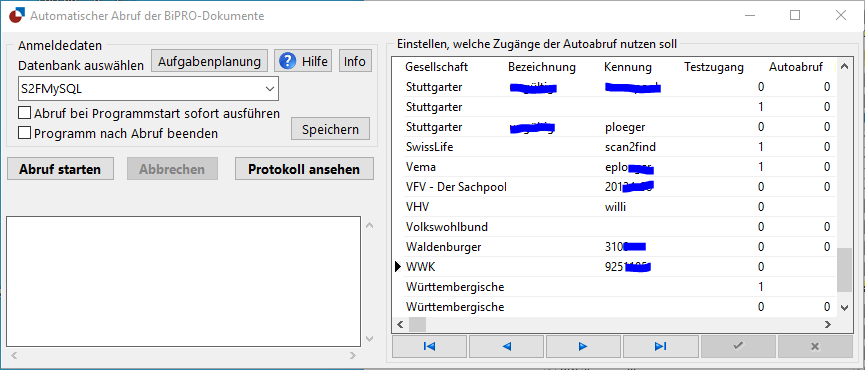Open Protokoll ansehen
Image resolution: width=865 pixels, height=370 pixels.
pyautogui.click(x=304, y=169)
